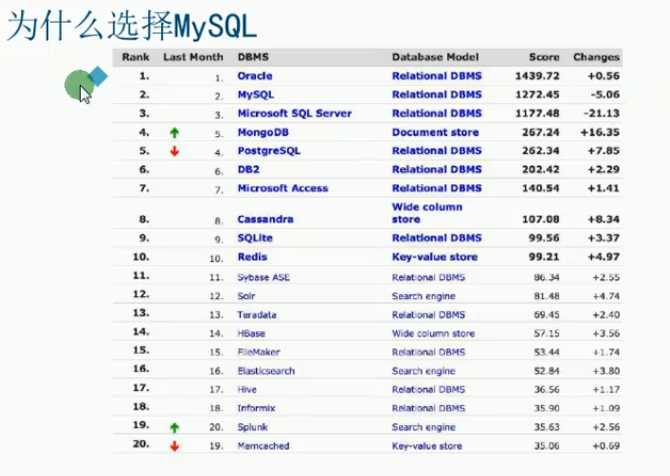Select the MySQL score 1272.45

[537, 95]
